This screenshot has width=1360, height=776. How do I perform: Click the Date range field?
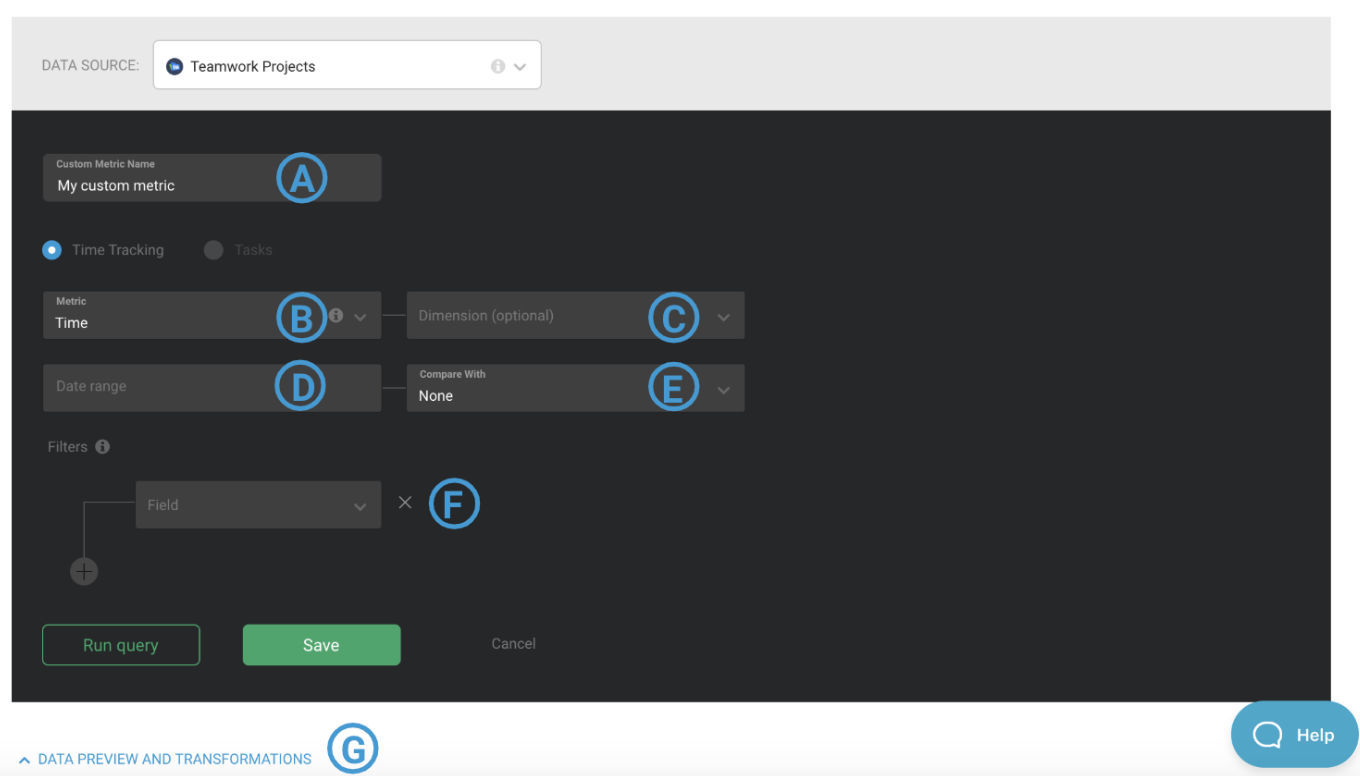(212, 387)
